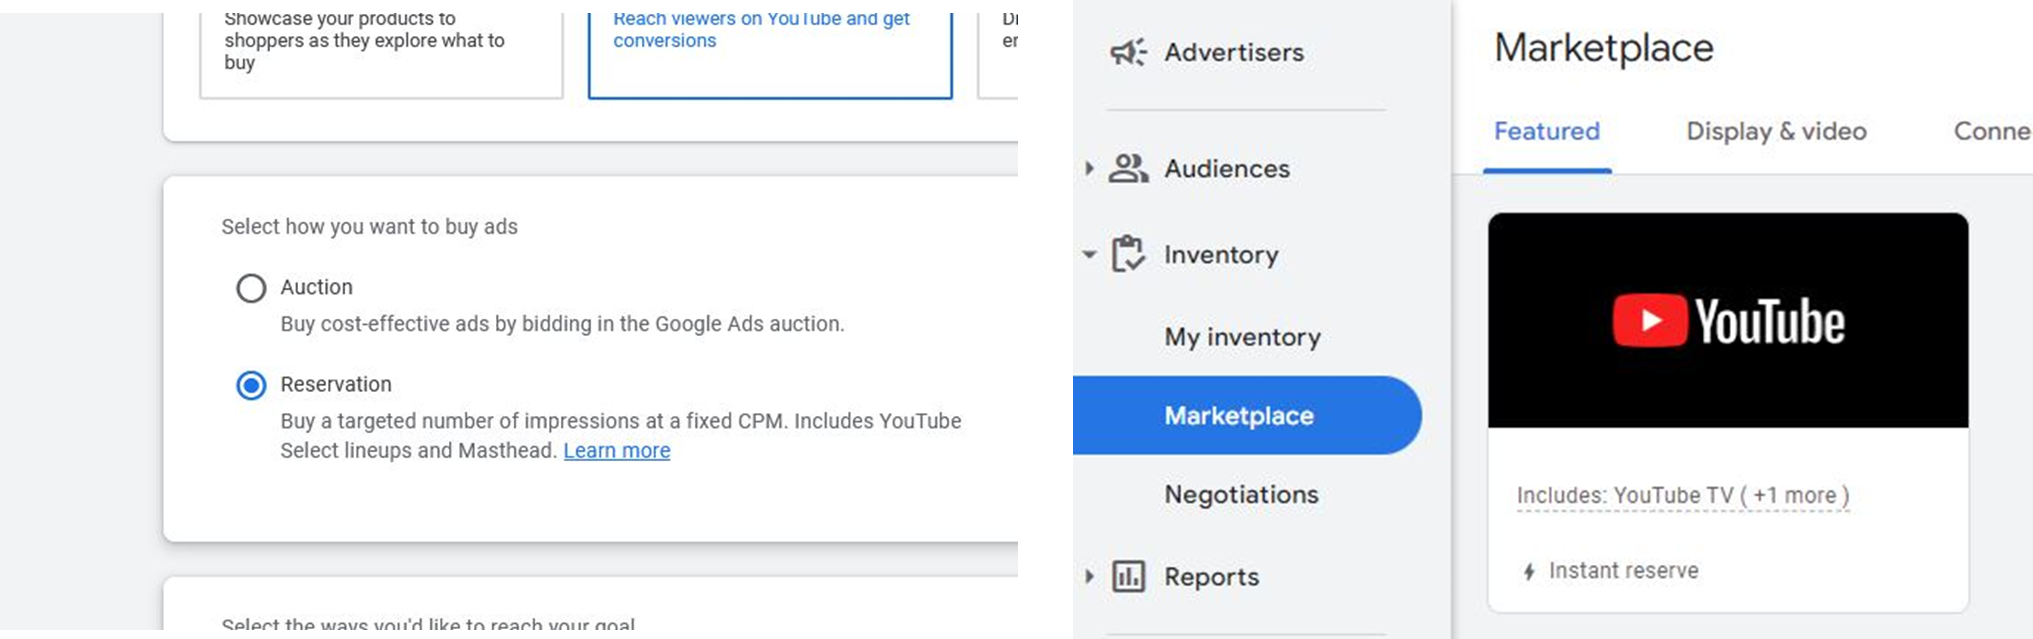
Task: Click the Instant reserve text
Action: 1624,571
